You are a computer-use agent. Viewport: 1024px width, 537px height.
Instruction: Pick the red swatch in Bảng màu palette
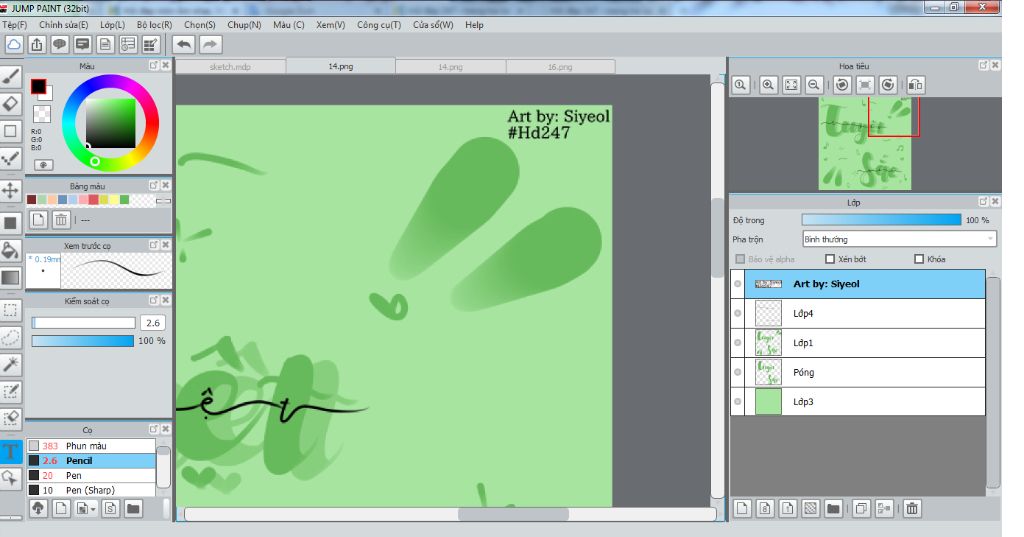coord(93,200)
